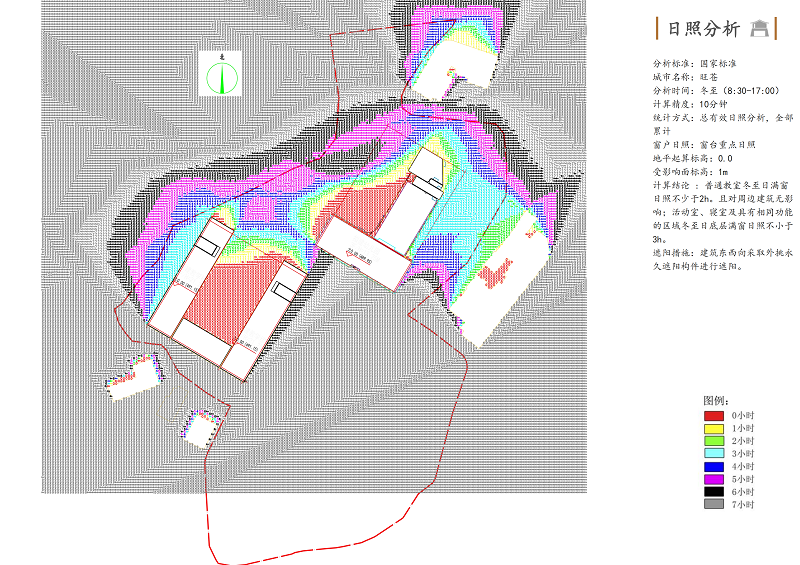The height and width of the screenshot is (565, 800).
Task: Click the 图例 legend heading
Action: (716, 399)
